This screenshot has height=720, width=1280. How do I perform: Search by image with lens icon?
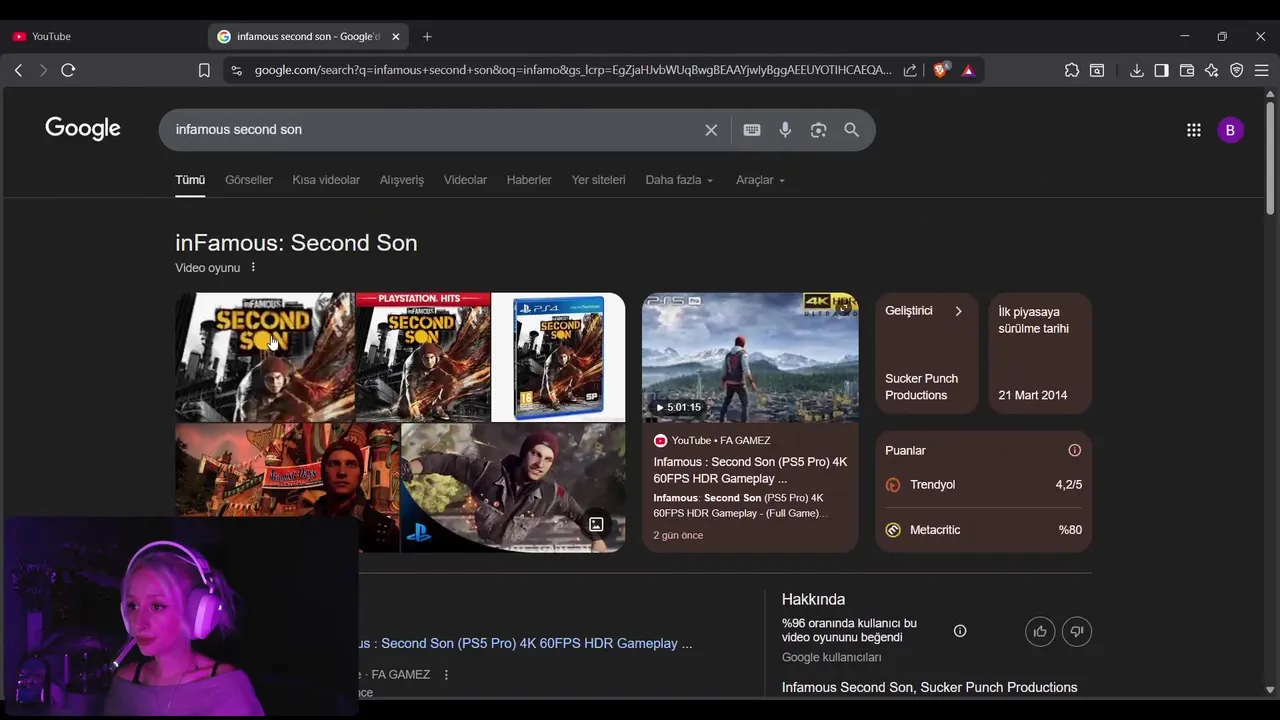pyautogui.click(x=818, y=130)
